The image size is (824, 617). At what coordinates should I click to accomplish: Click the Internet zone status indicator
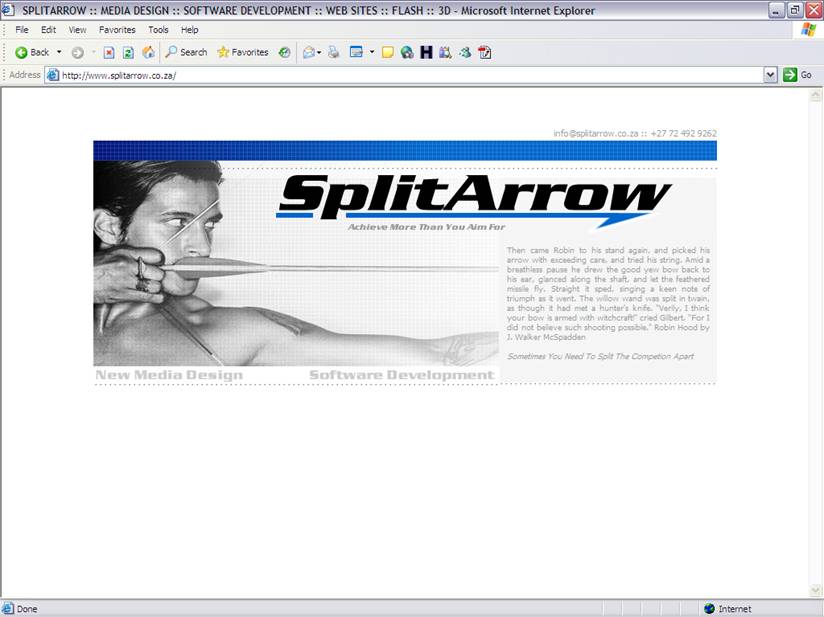728,609
